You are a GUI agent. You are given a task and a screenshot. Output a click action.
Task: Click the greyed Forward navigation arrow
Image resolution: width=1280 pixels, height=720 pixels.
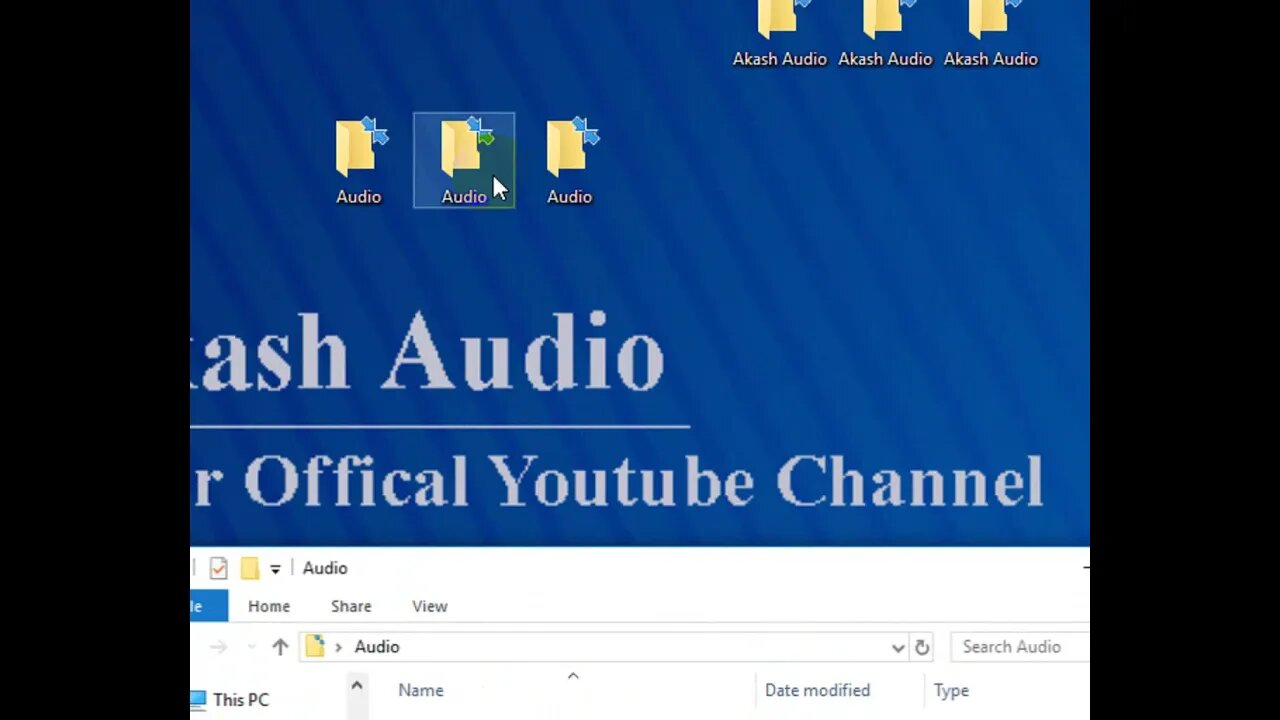[218, 647]
